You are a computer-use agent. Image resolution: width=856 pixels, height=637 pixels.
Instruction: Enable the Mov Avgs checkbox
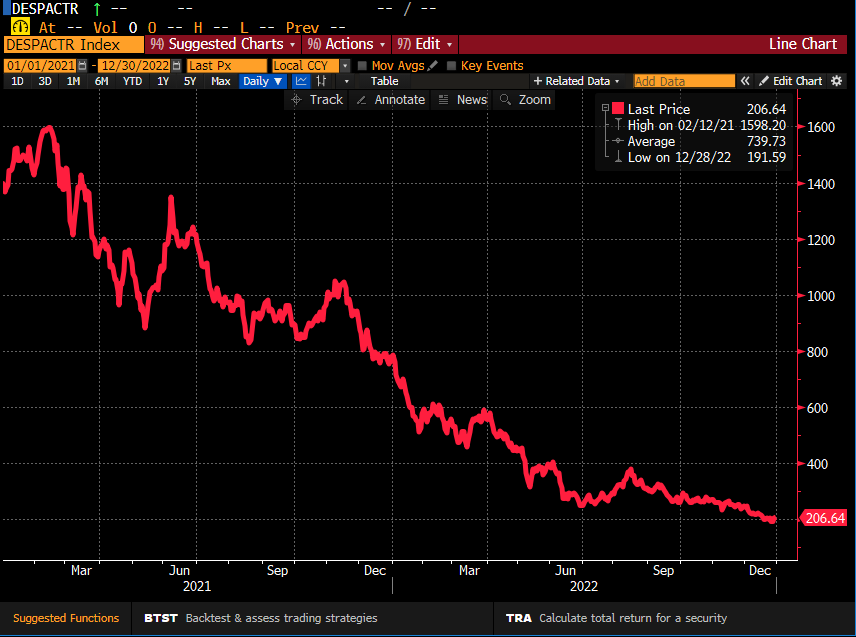pos(361,66)
